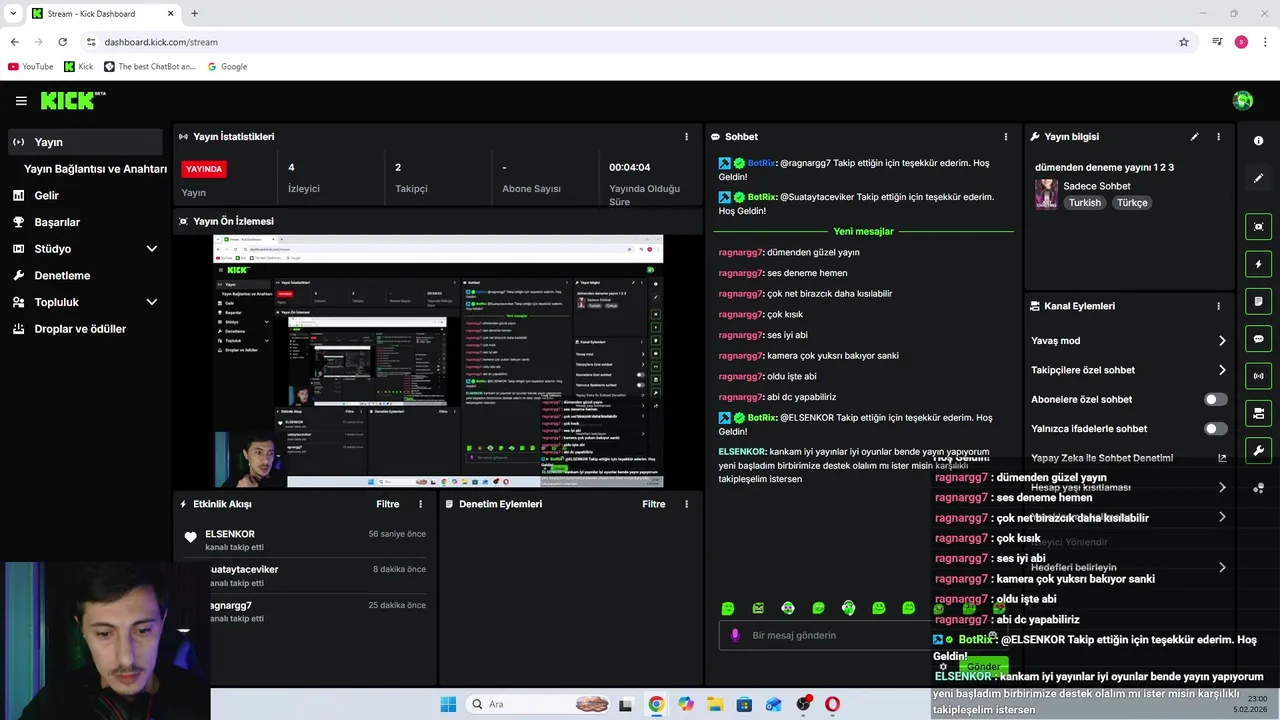Open the Filtre dropdown in Denetim Eylemleri
Viewport: 1280px width, 720px height.
click(654, 504)
